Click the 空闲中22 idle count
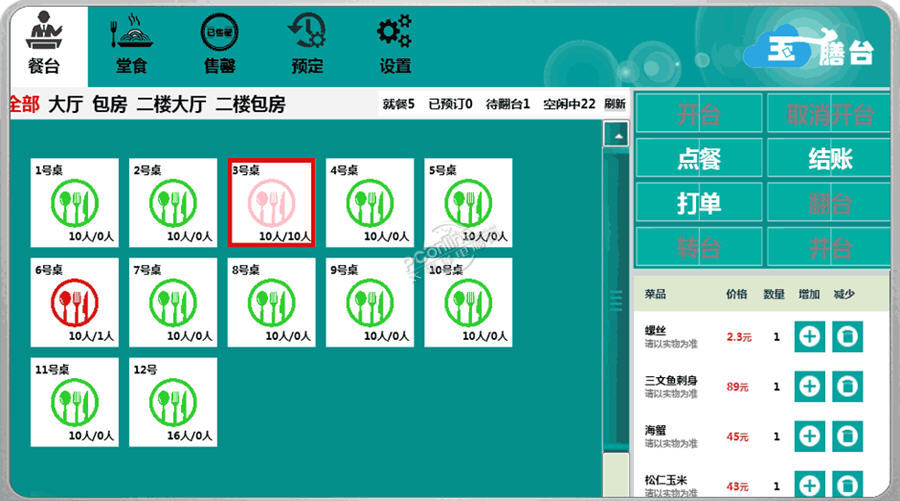 click(569, 104)
